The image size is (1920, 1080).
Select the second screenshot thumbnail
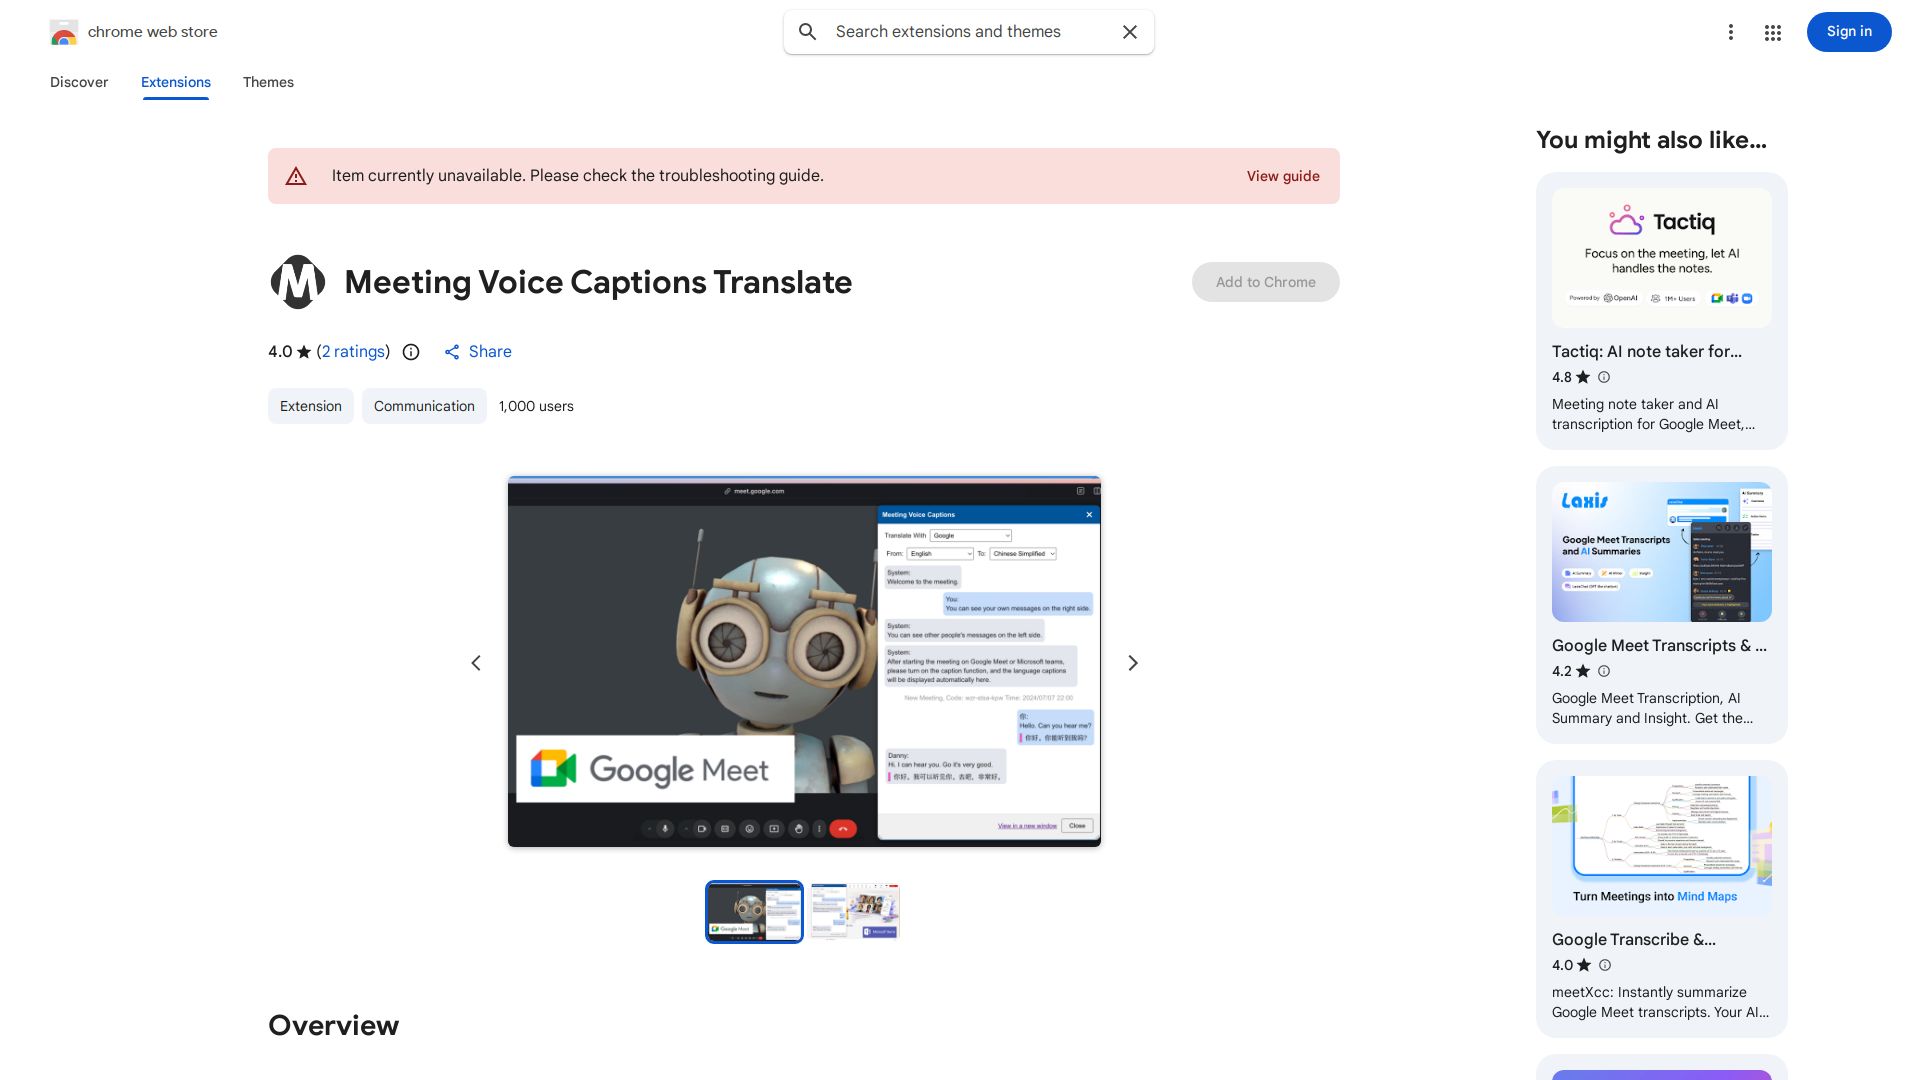(x=854, y=911)
